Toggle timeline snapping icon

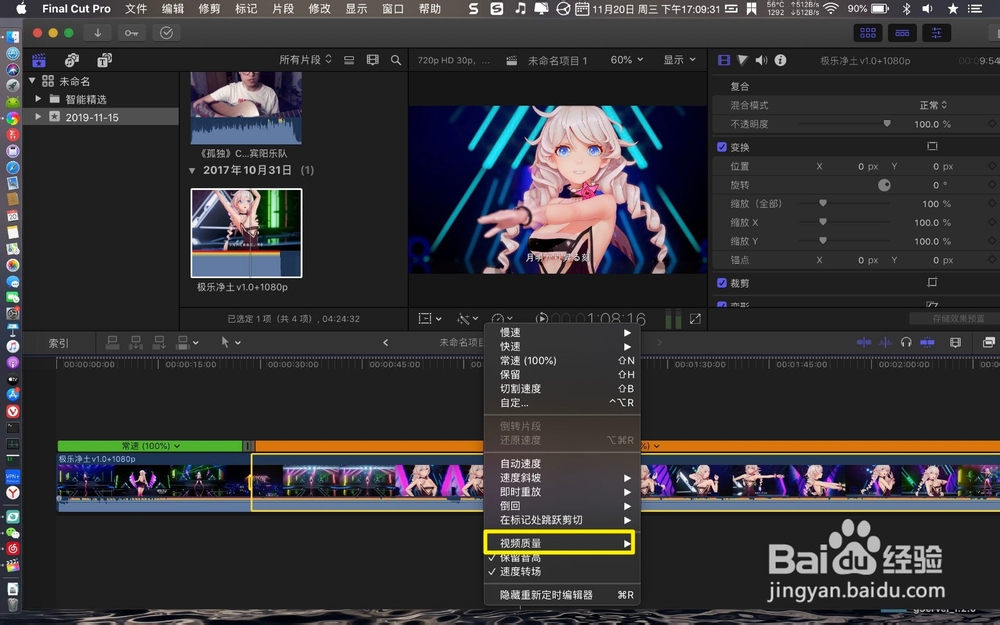[x=927, y=342]
